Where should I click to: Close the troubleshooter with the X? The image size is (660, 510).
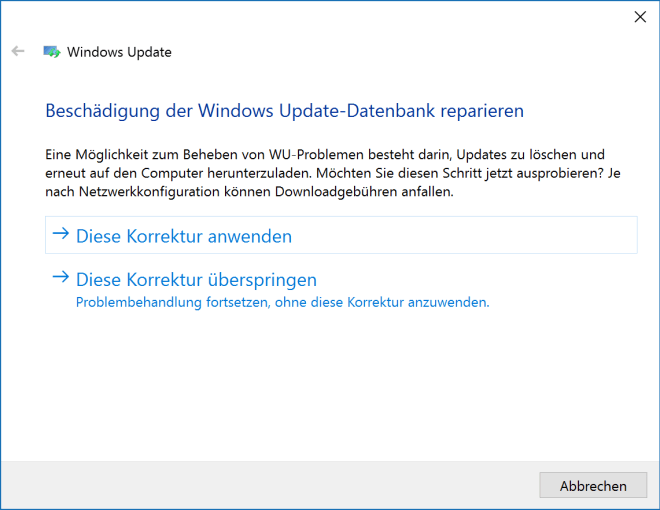(640, 17)
